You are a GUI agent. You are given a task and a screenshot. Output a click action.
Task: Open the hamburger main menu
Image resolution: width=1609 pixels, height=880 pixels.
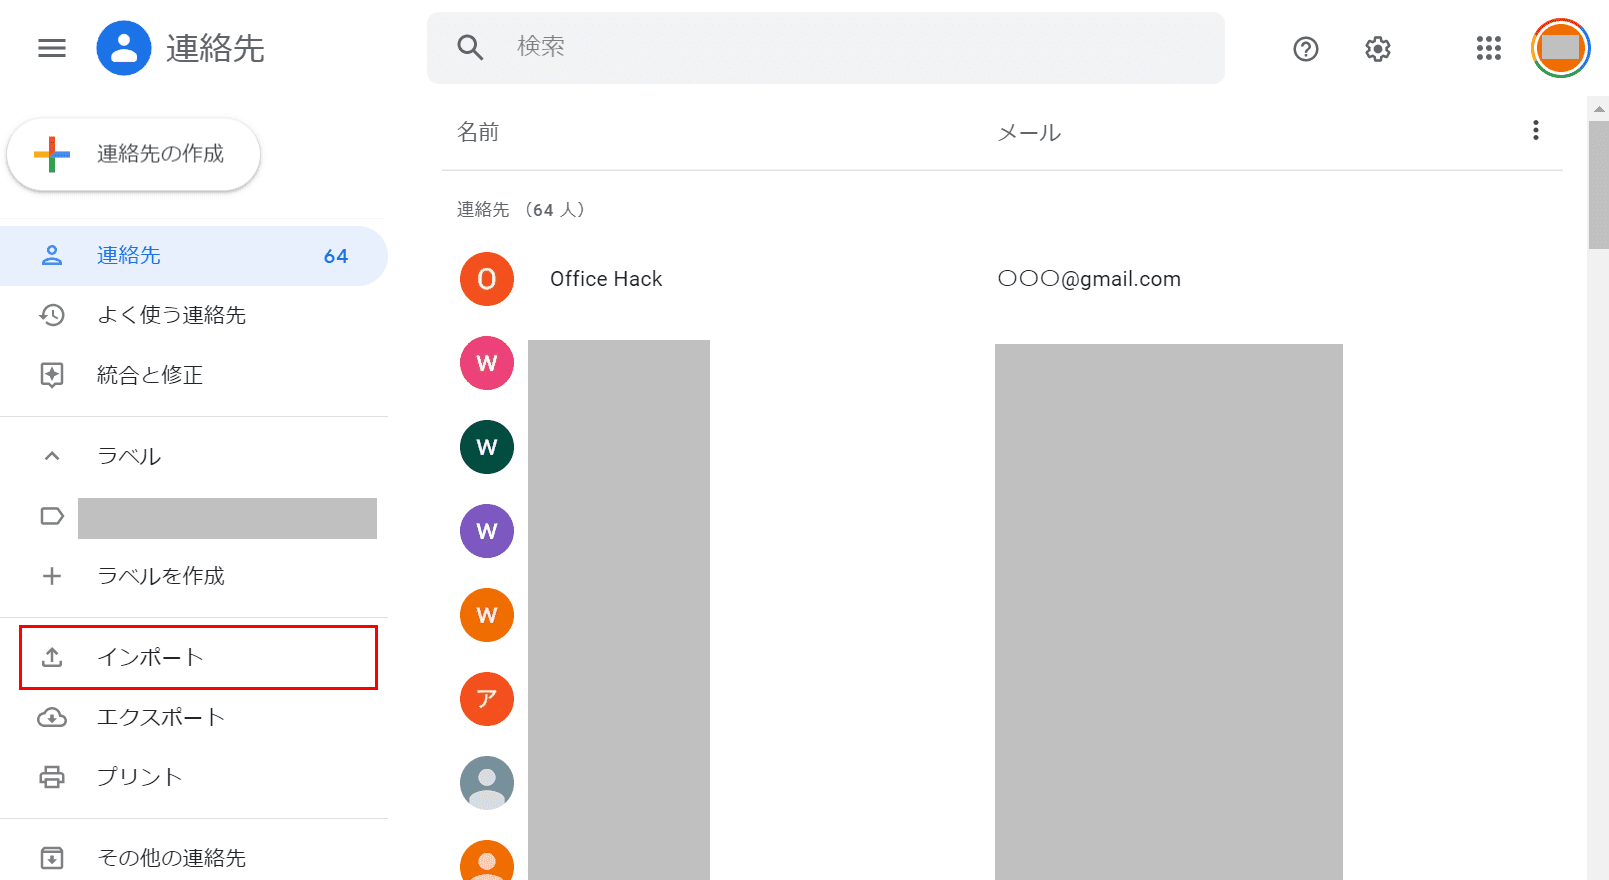coord(52,48)
